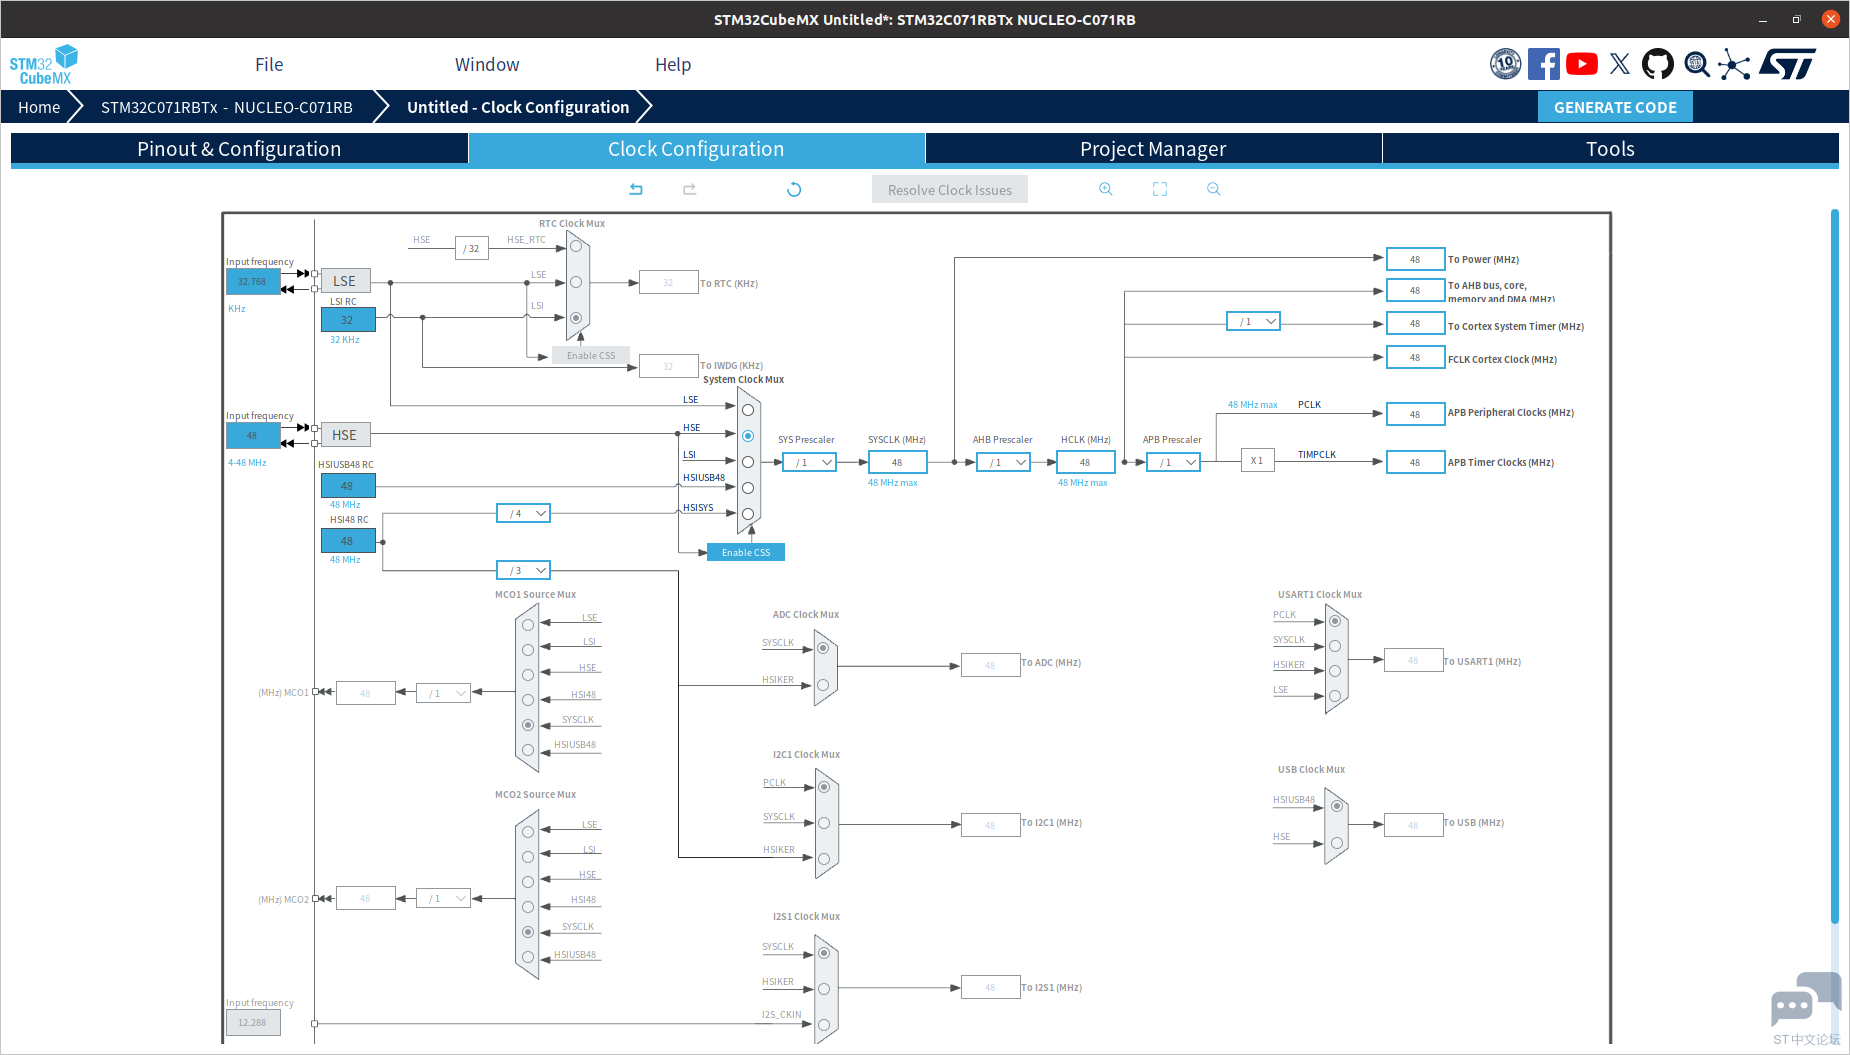Click the Clock Configuration tab
Screen dimensions: 1850x1055
click(x=696, y=149)
